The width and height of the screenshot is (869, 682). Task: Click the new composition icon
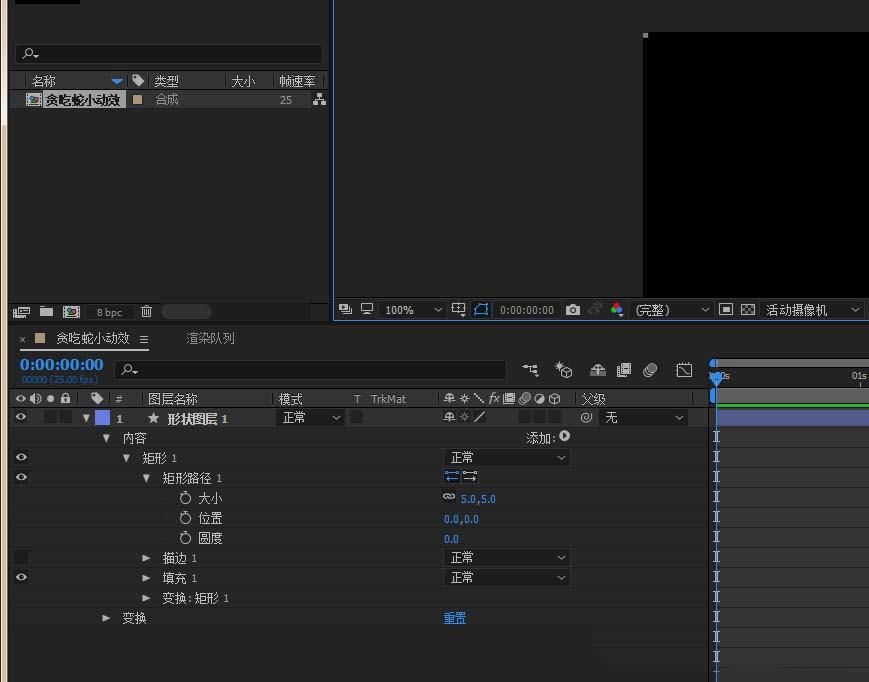point(71,312)
